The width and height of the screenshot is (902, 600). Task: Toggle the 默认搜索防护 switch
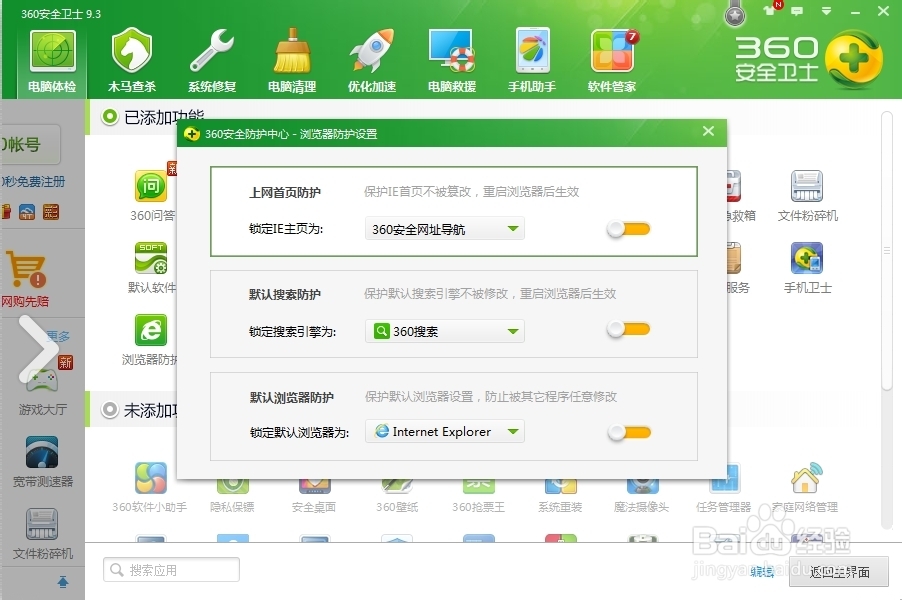tap(629, 330)
